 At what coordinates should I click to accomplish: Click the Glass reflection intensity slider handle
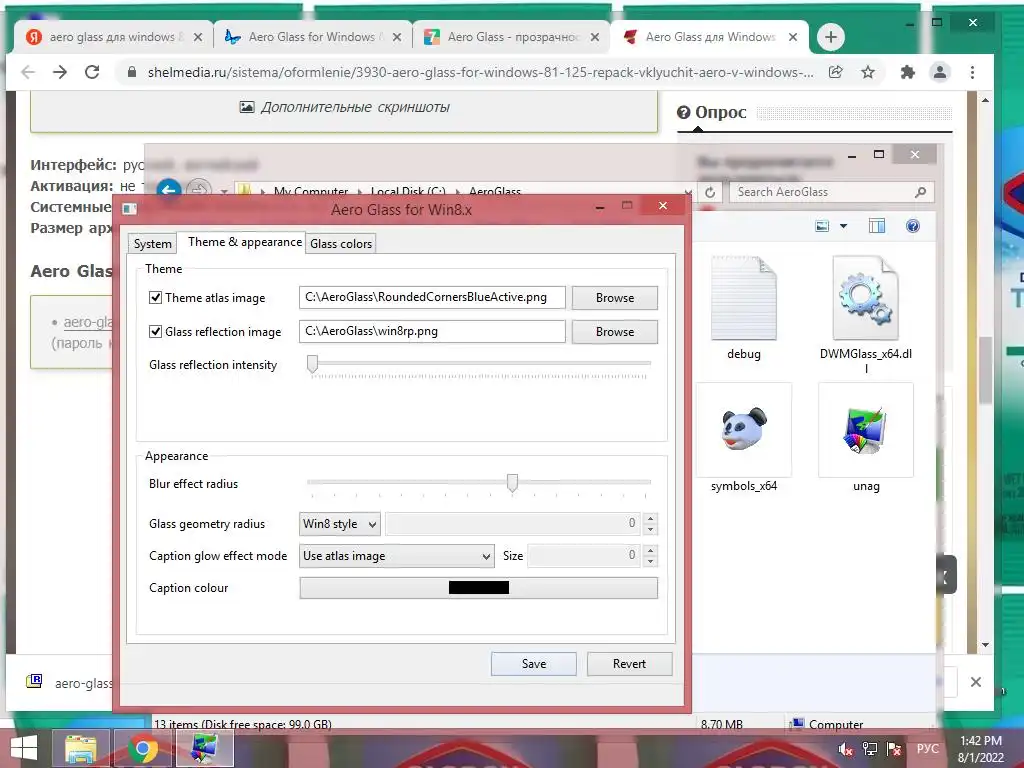[x=313, y=364]
